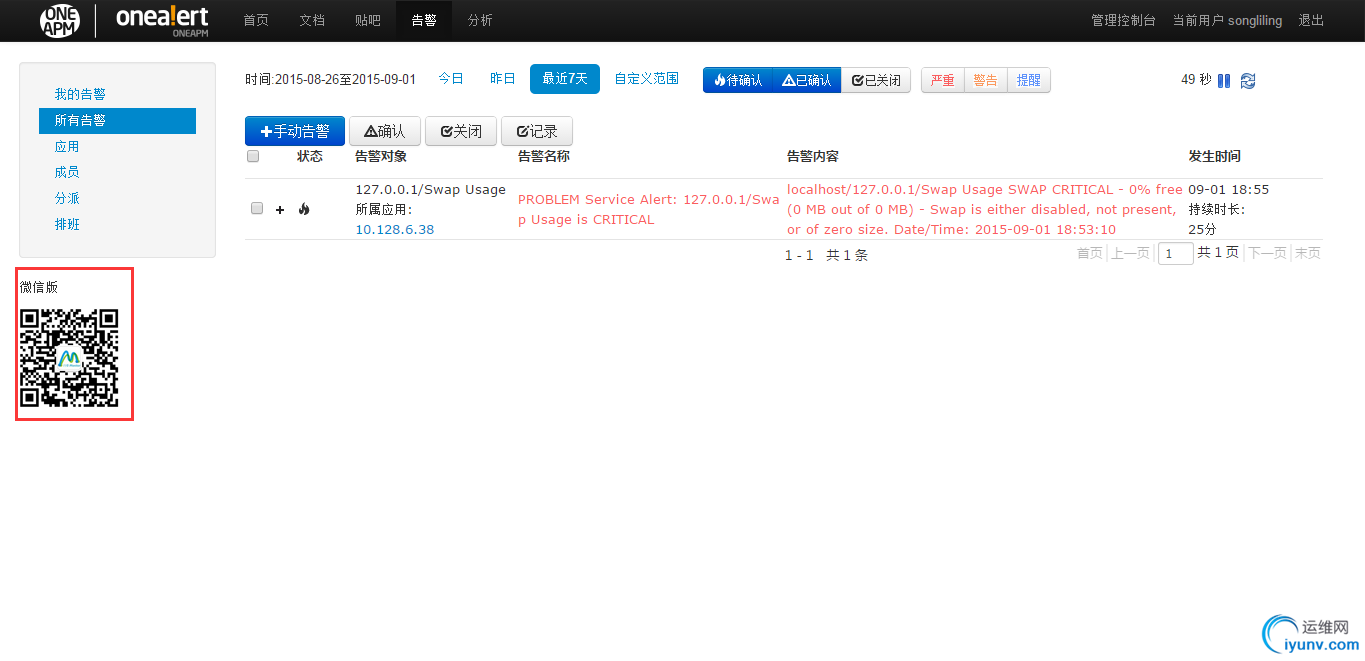Check the select-all checkbox in the table header

pos(252,155)
